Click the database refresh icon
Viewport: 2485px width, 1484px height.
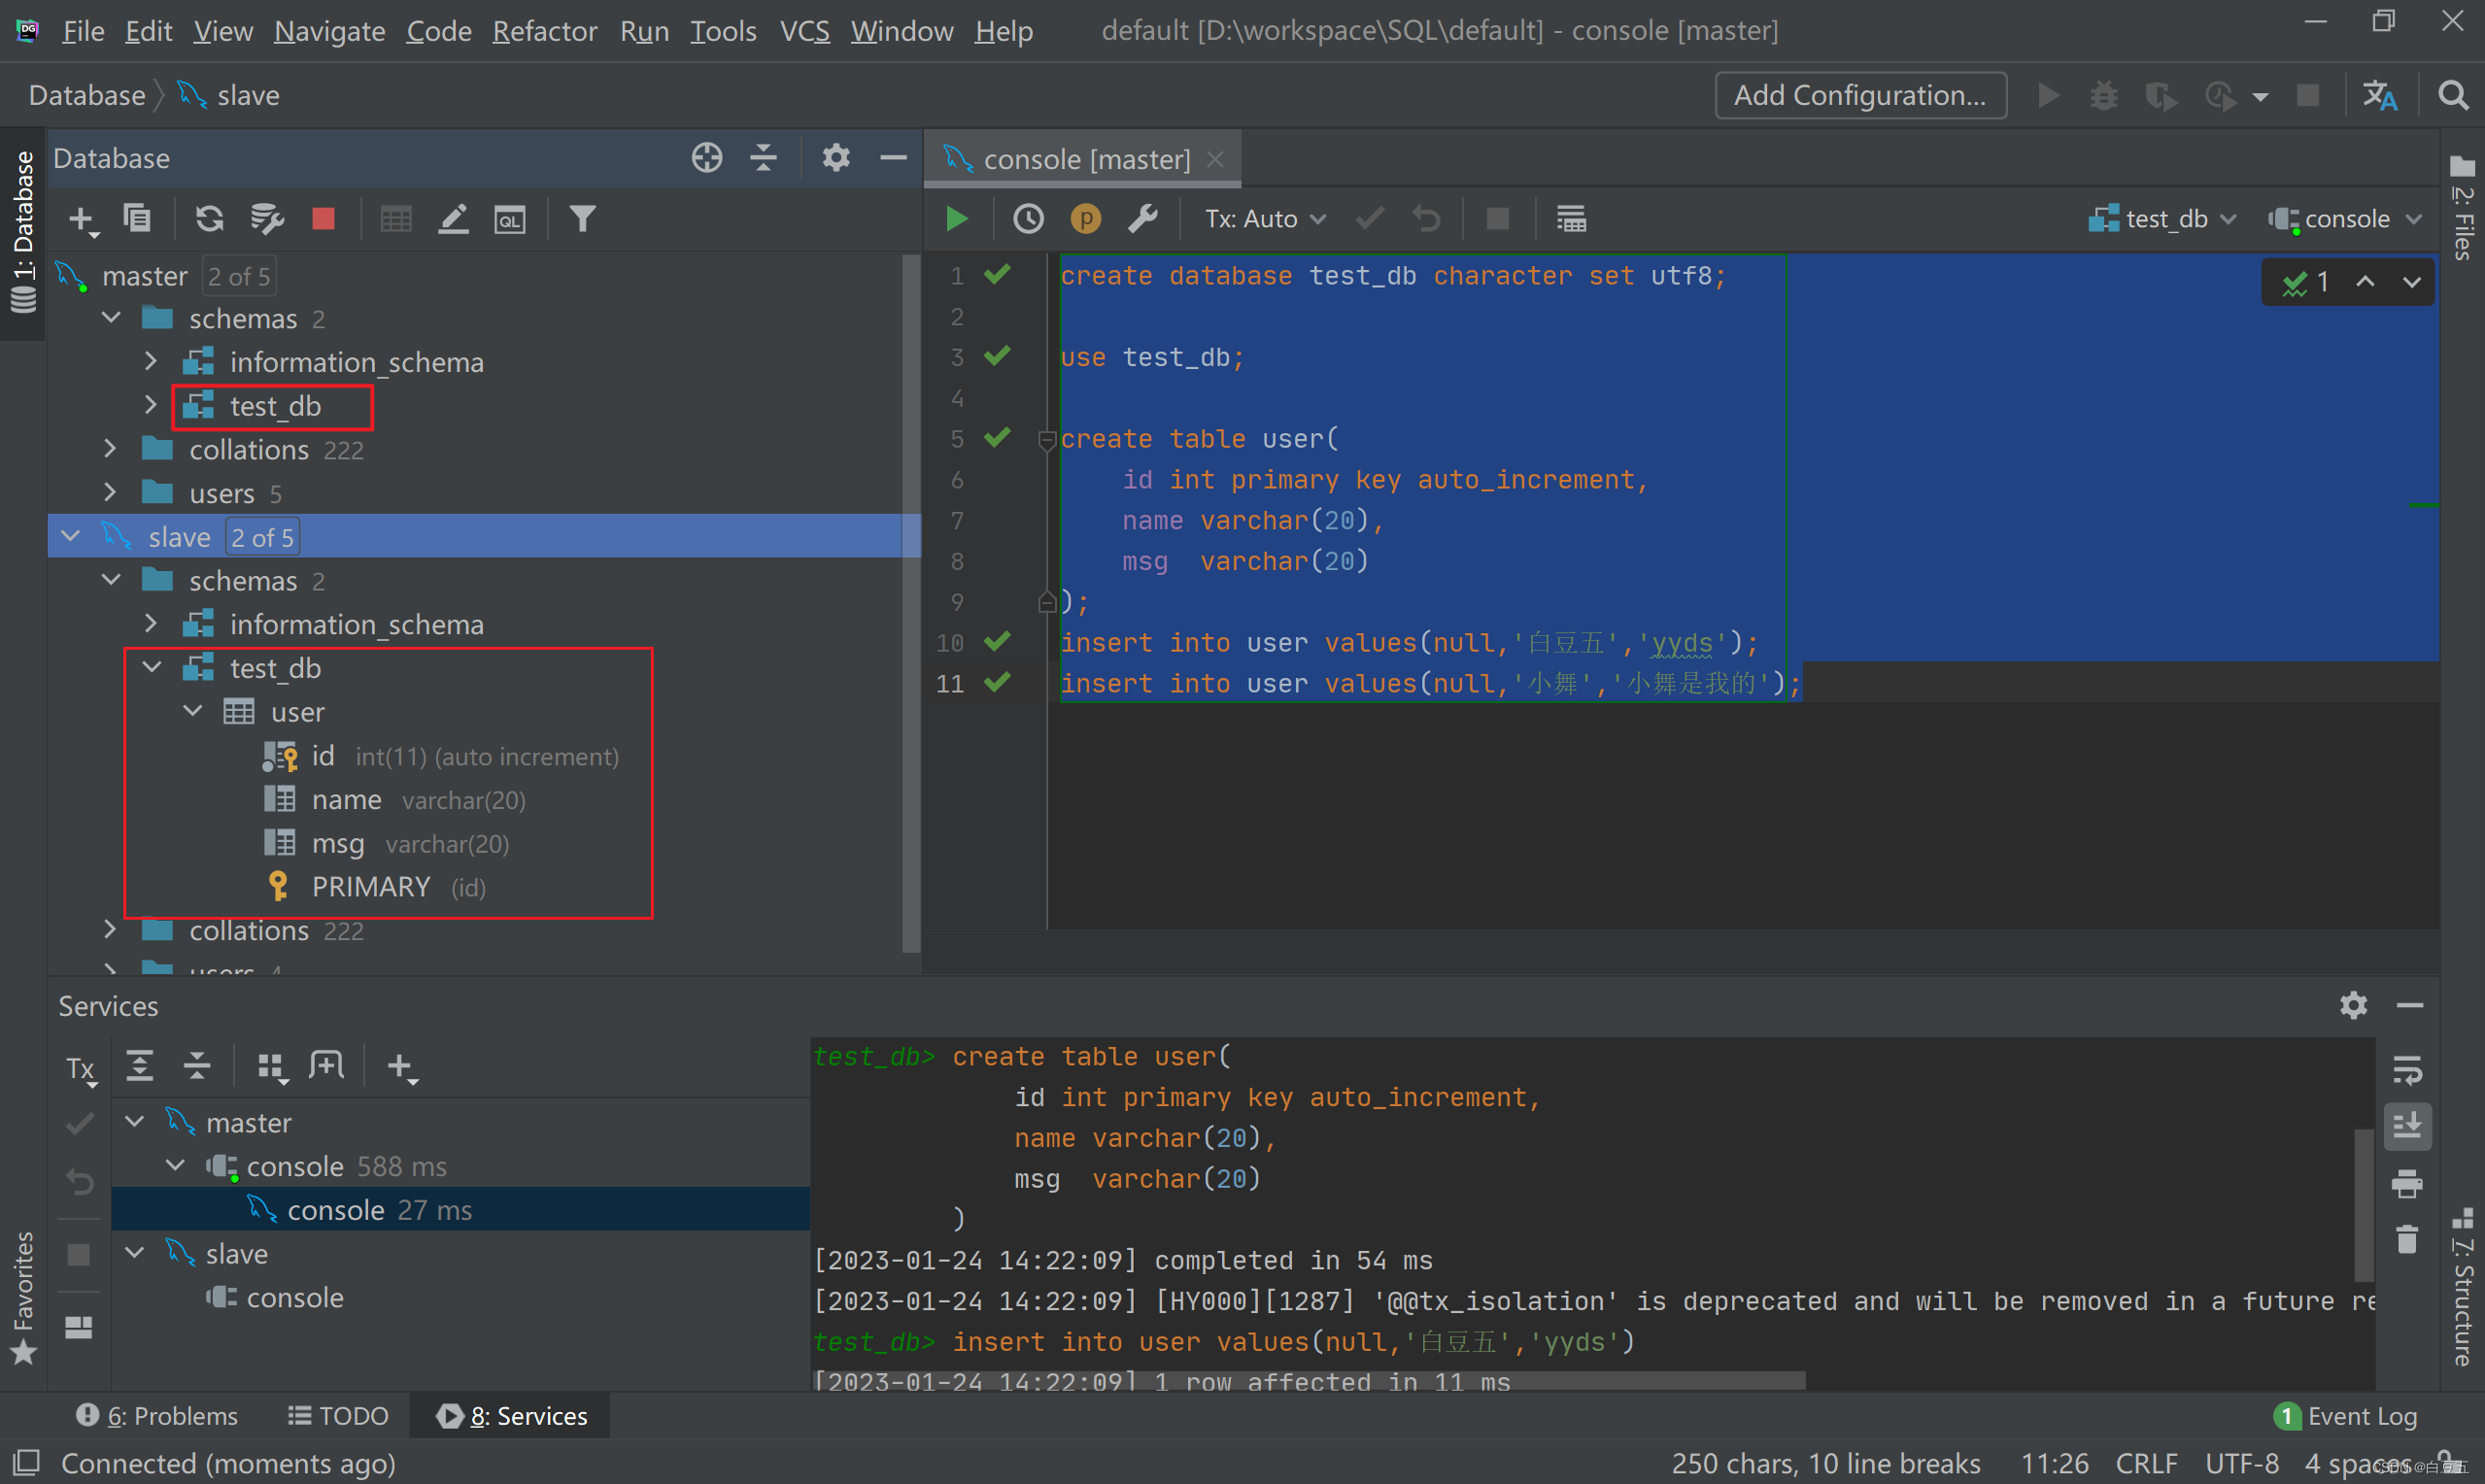coord(210,219)
